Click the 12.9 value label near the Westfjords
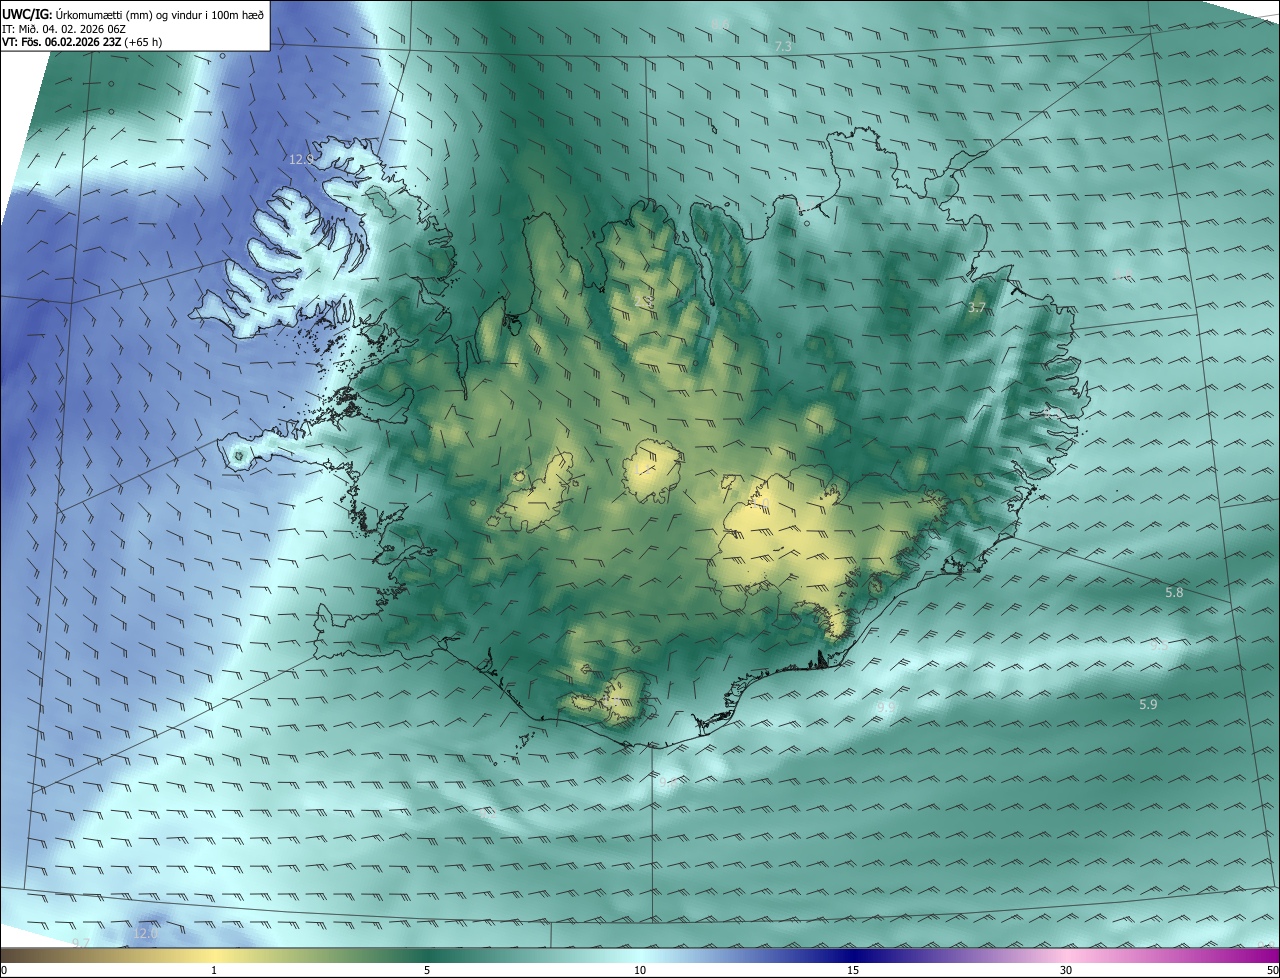The image size is (1280, 978). coord(301,159)
